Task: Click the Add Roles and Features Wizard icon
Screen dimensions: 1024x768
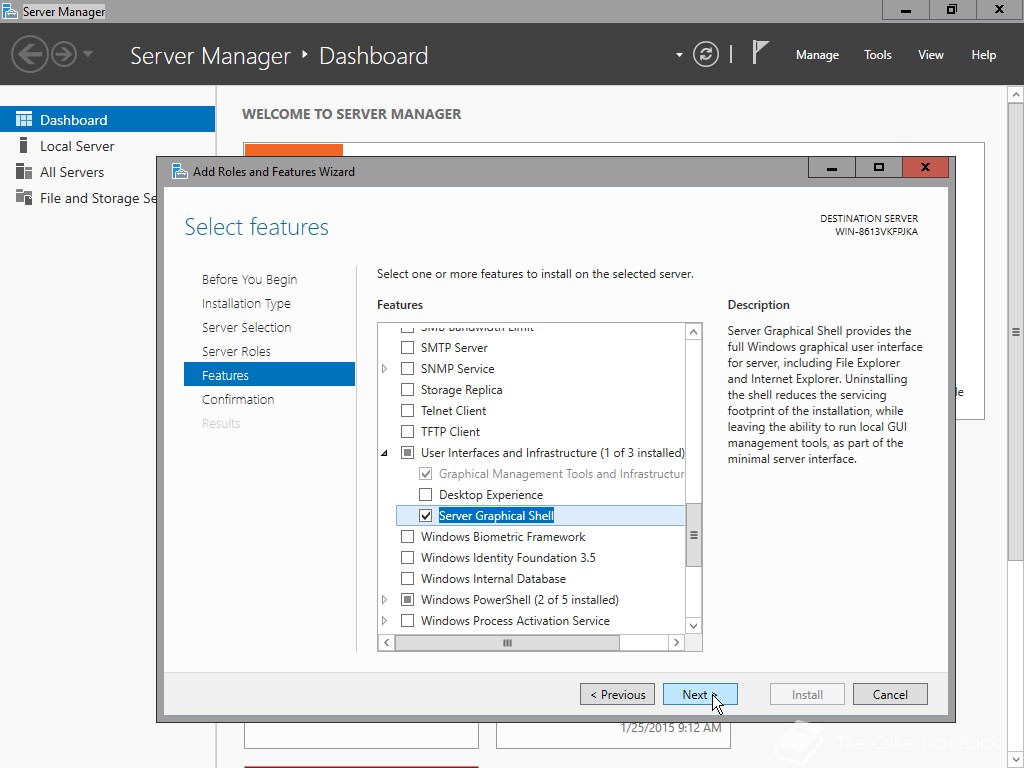Action: click(x=179, y=171)
